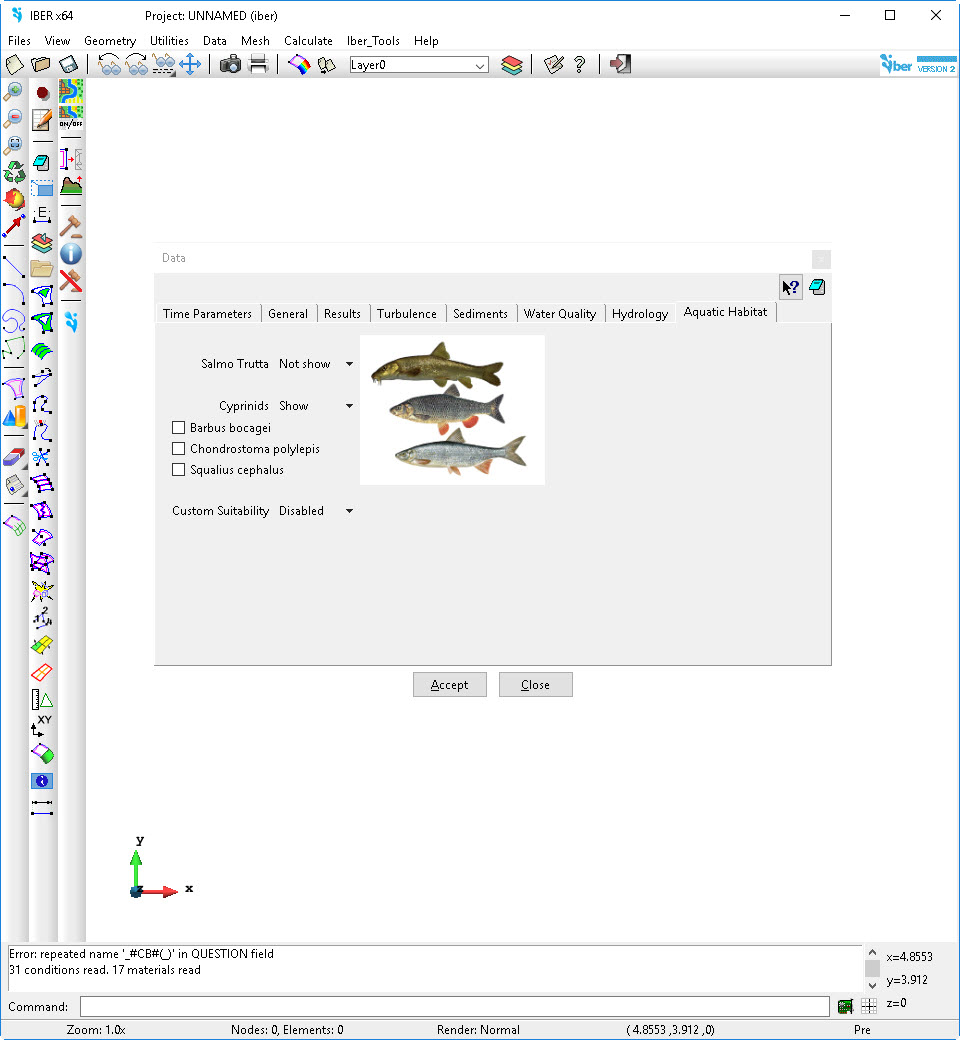Click the zoom in magnifier icon
The width and height of the screenshot is (960, 1040).
click(14, 92)
